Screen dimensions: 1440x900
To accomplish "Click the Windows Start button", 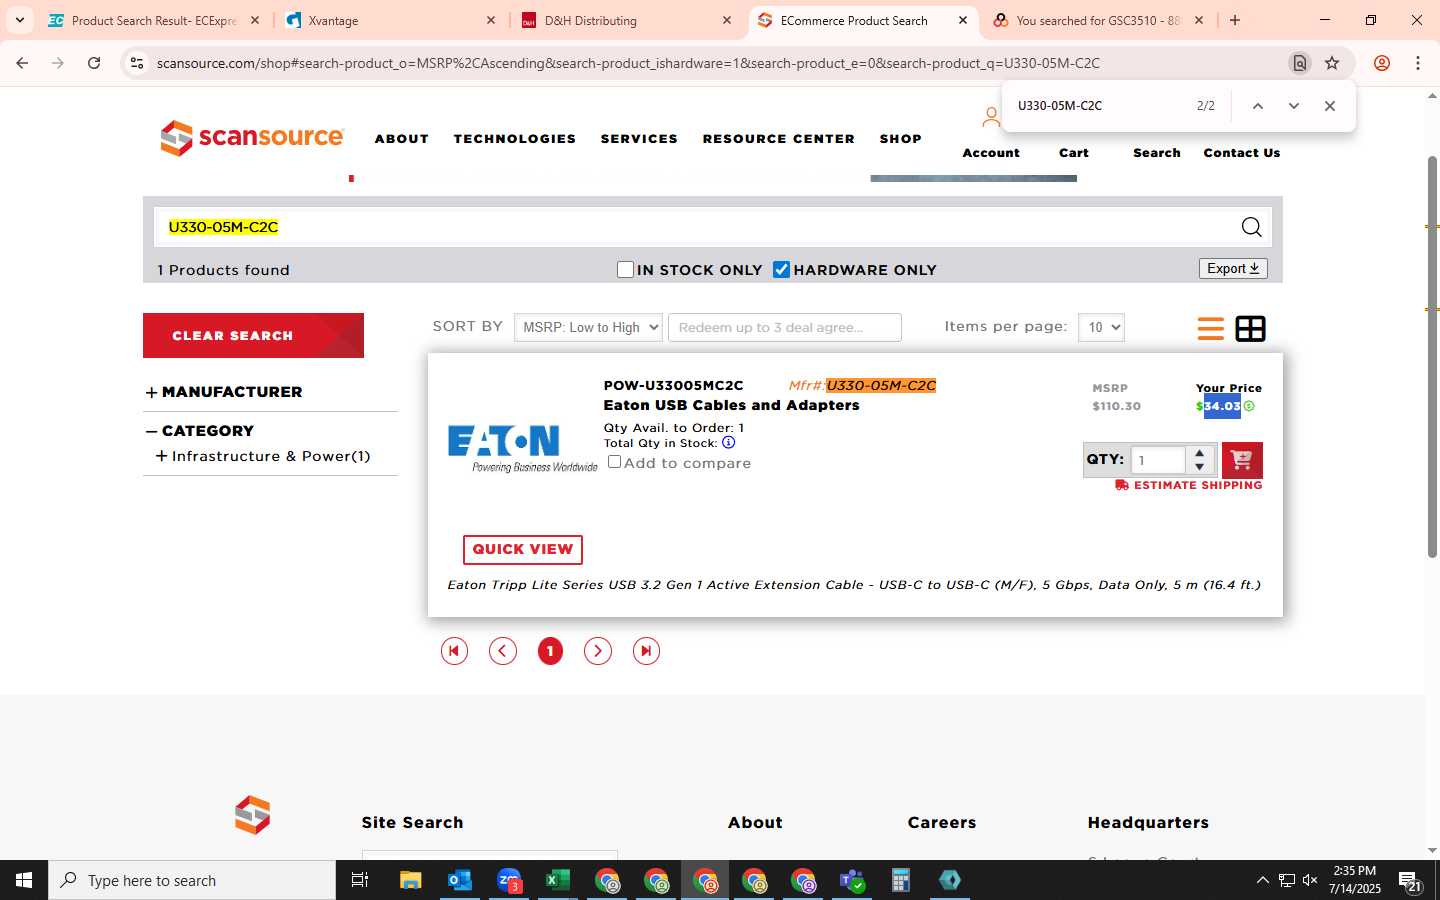I will (x=24, y=880).
